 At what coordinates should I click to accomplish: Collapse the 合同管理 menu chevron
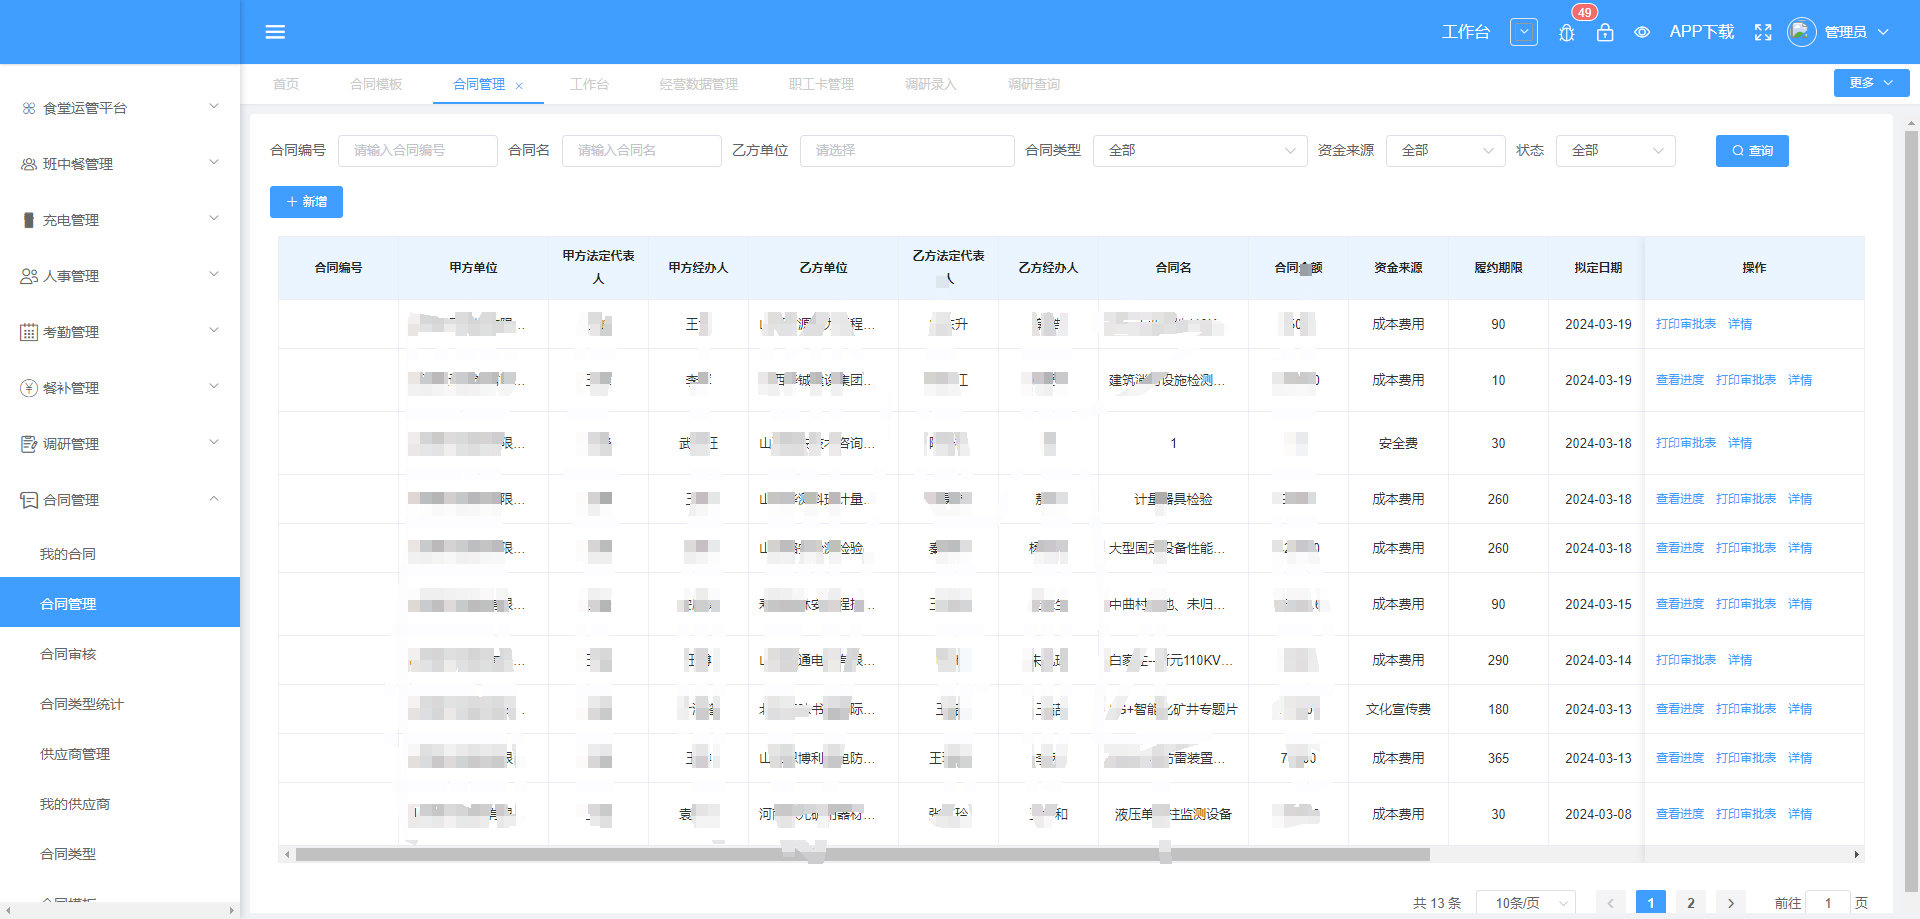pyautogui.click(x=213, y=498)
